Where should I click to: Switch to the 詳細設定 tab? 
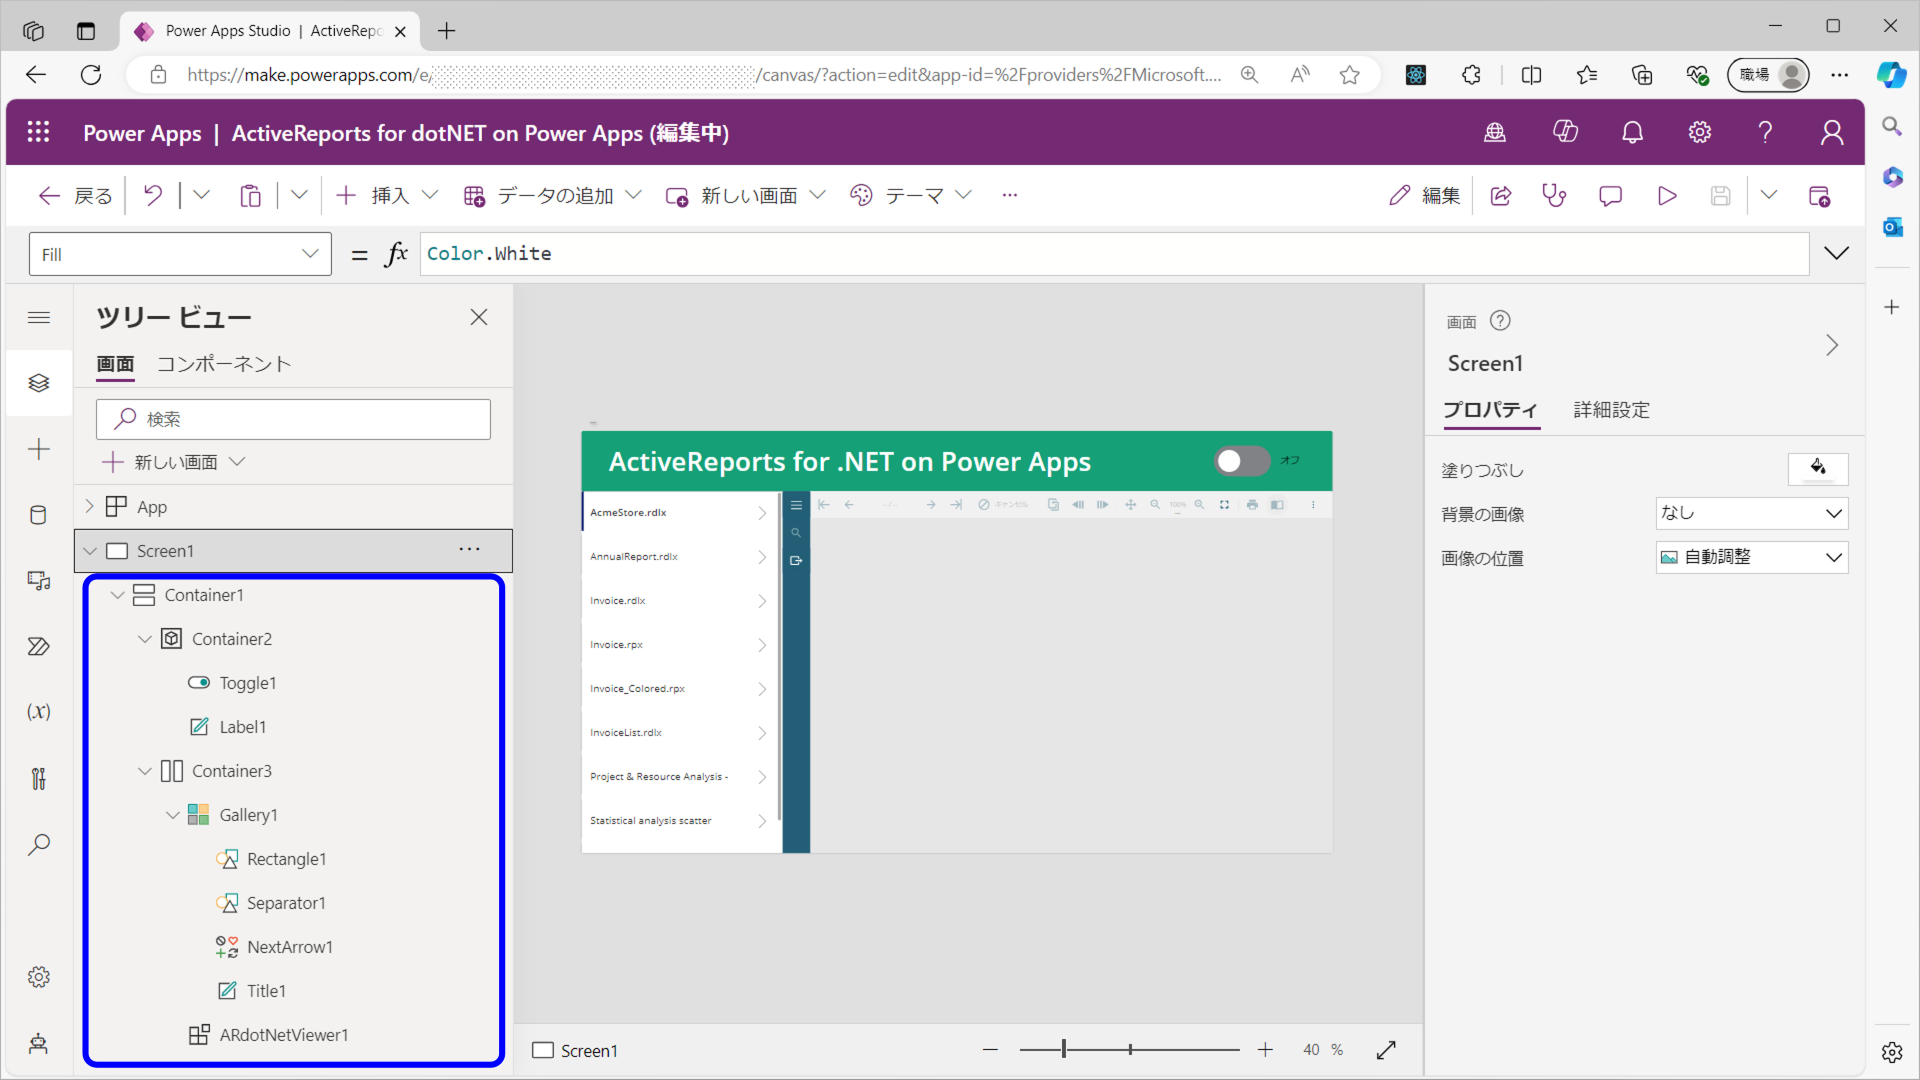(x=1612, y=410)
